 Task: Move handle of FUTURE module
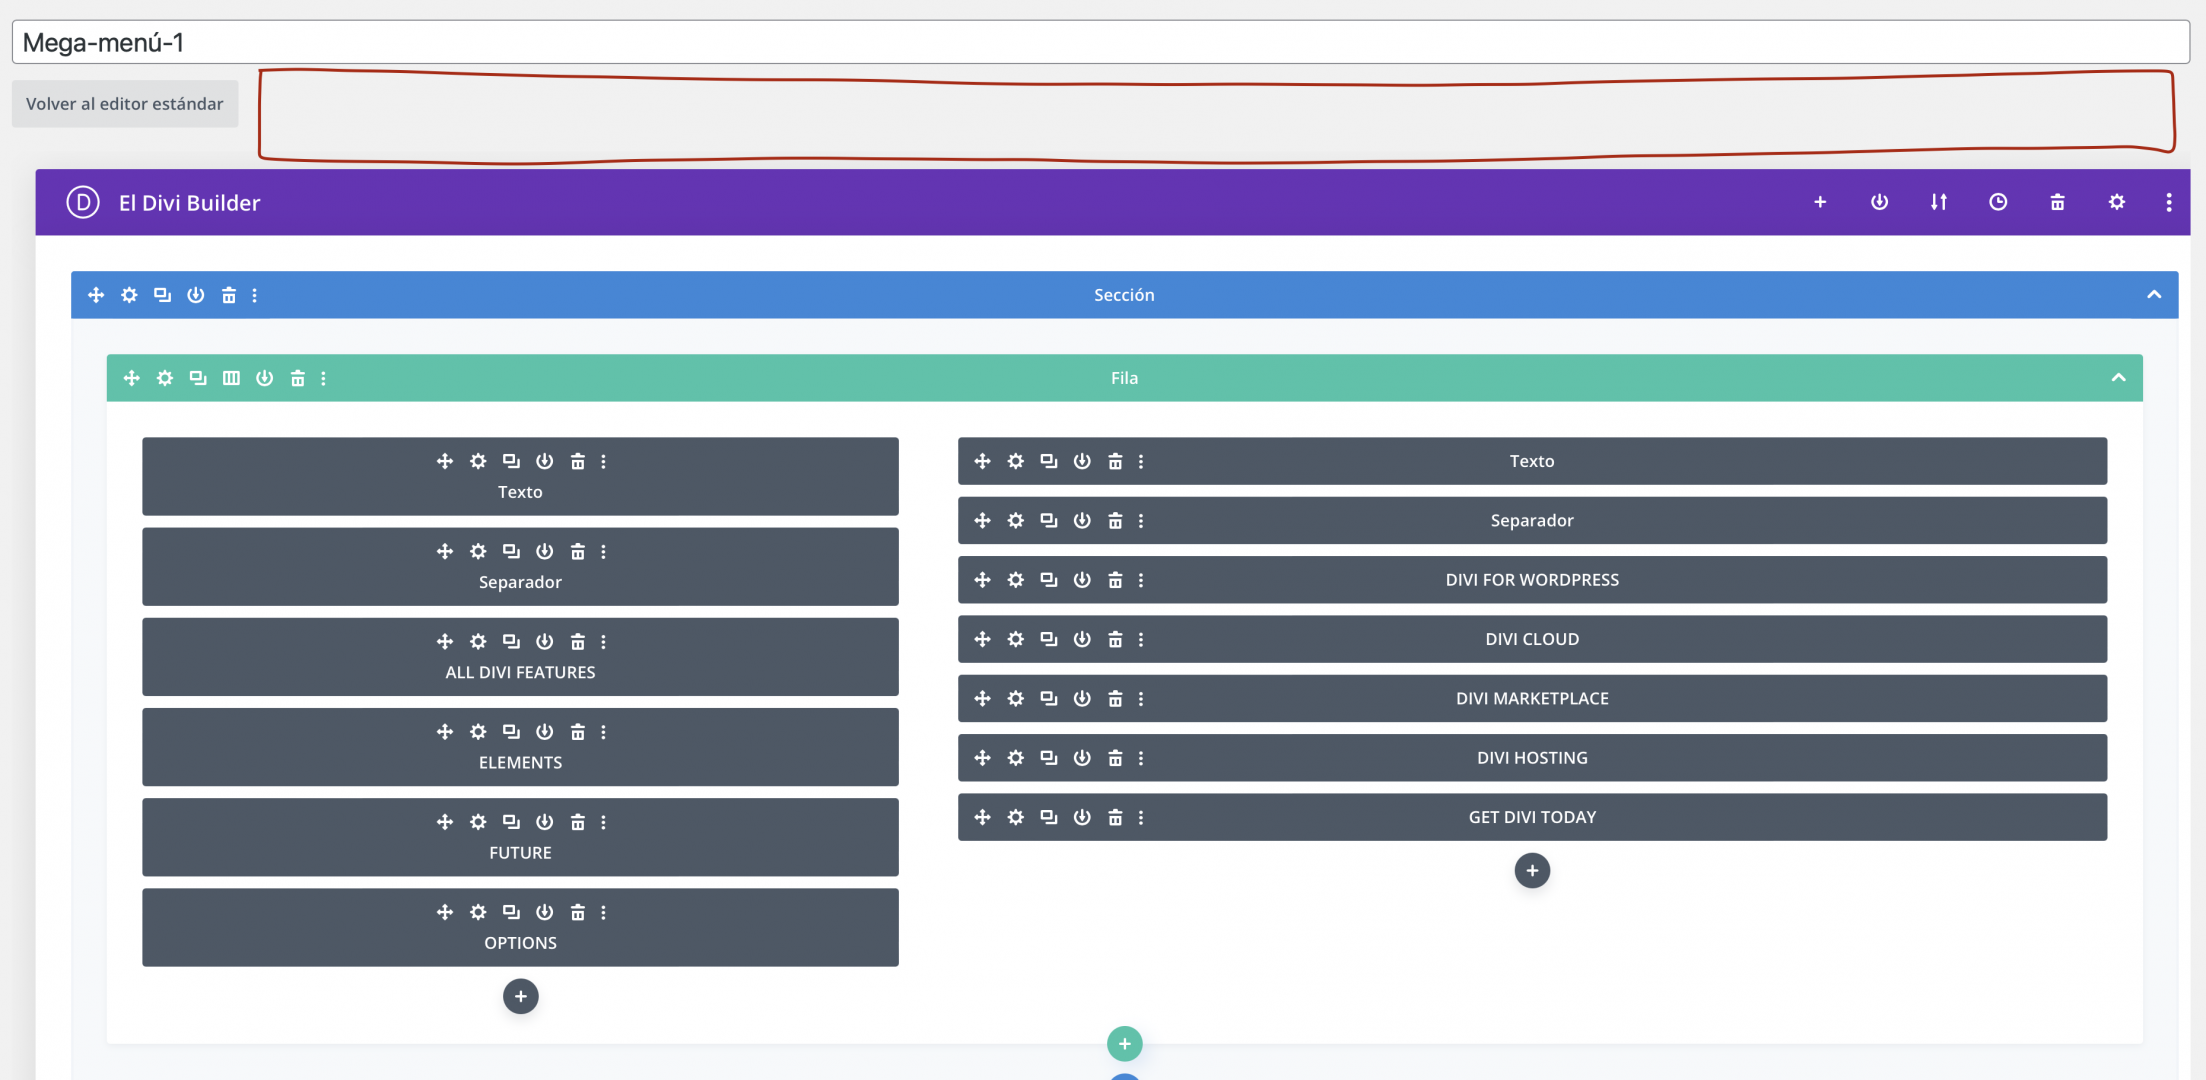445,822
